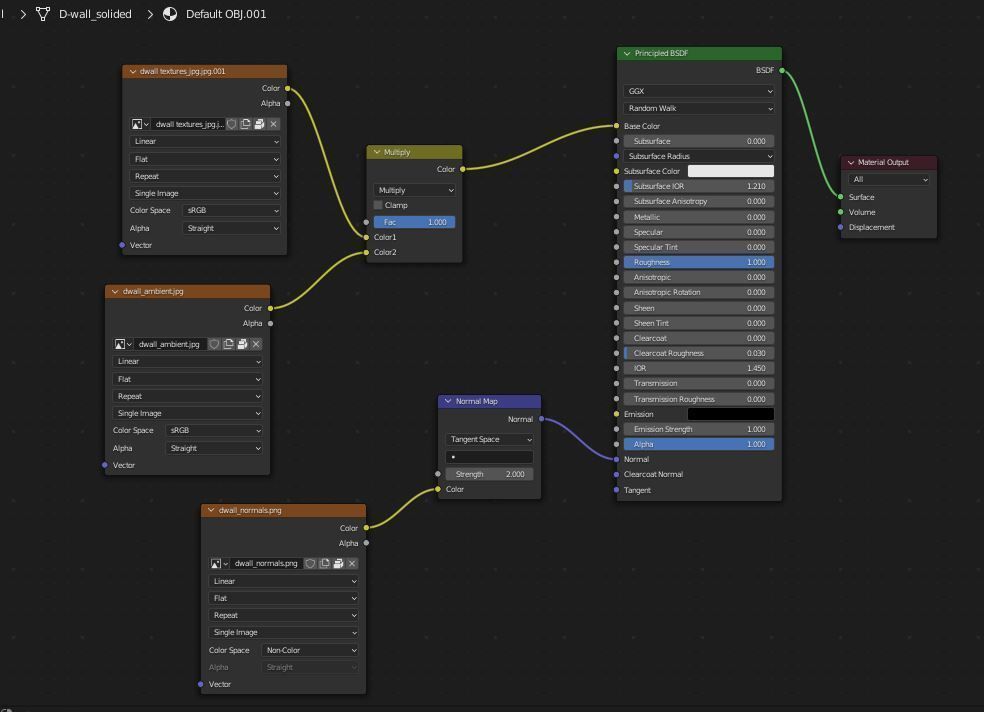
Task: Open Multiply blend type dropdown
Action: (415, 190)
